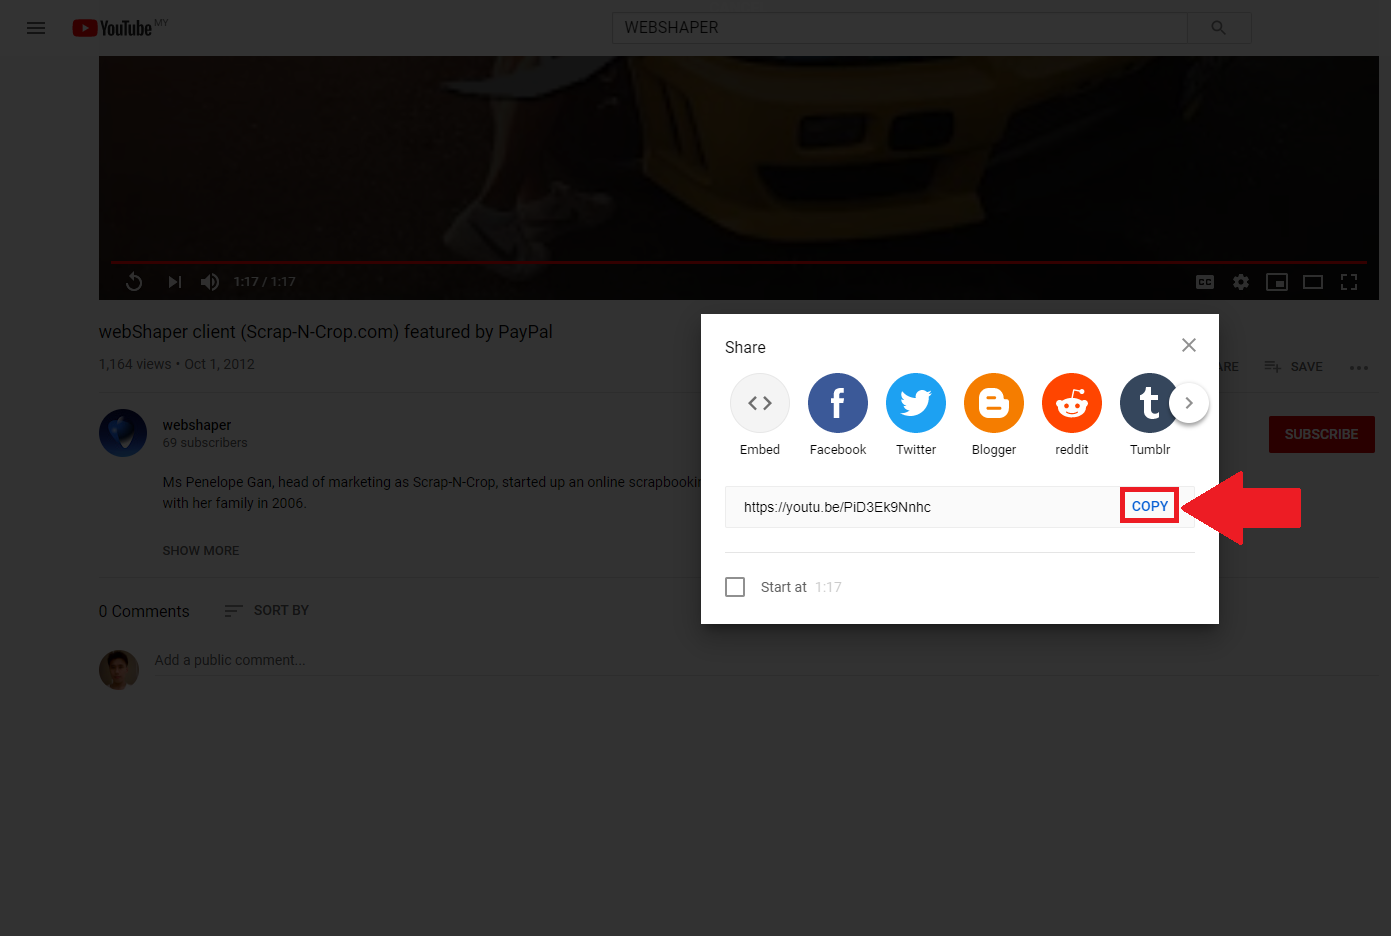1391x936 pixels.
Task: Close the Share dialog
Action: (x=1189, y=345)
